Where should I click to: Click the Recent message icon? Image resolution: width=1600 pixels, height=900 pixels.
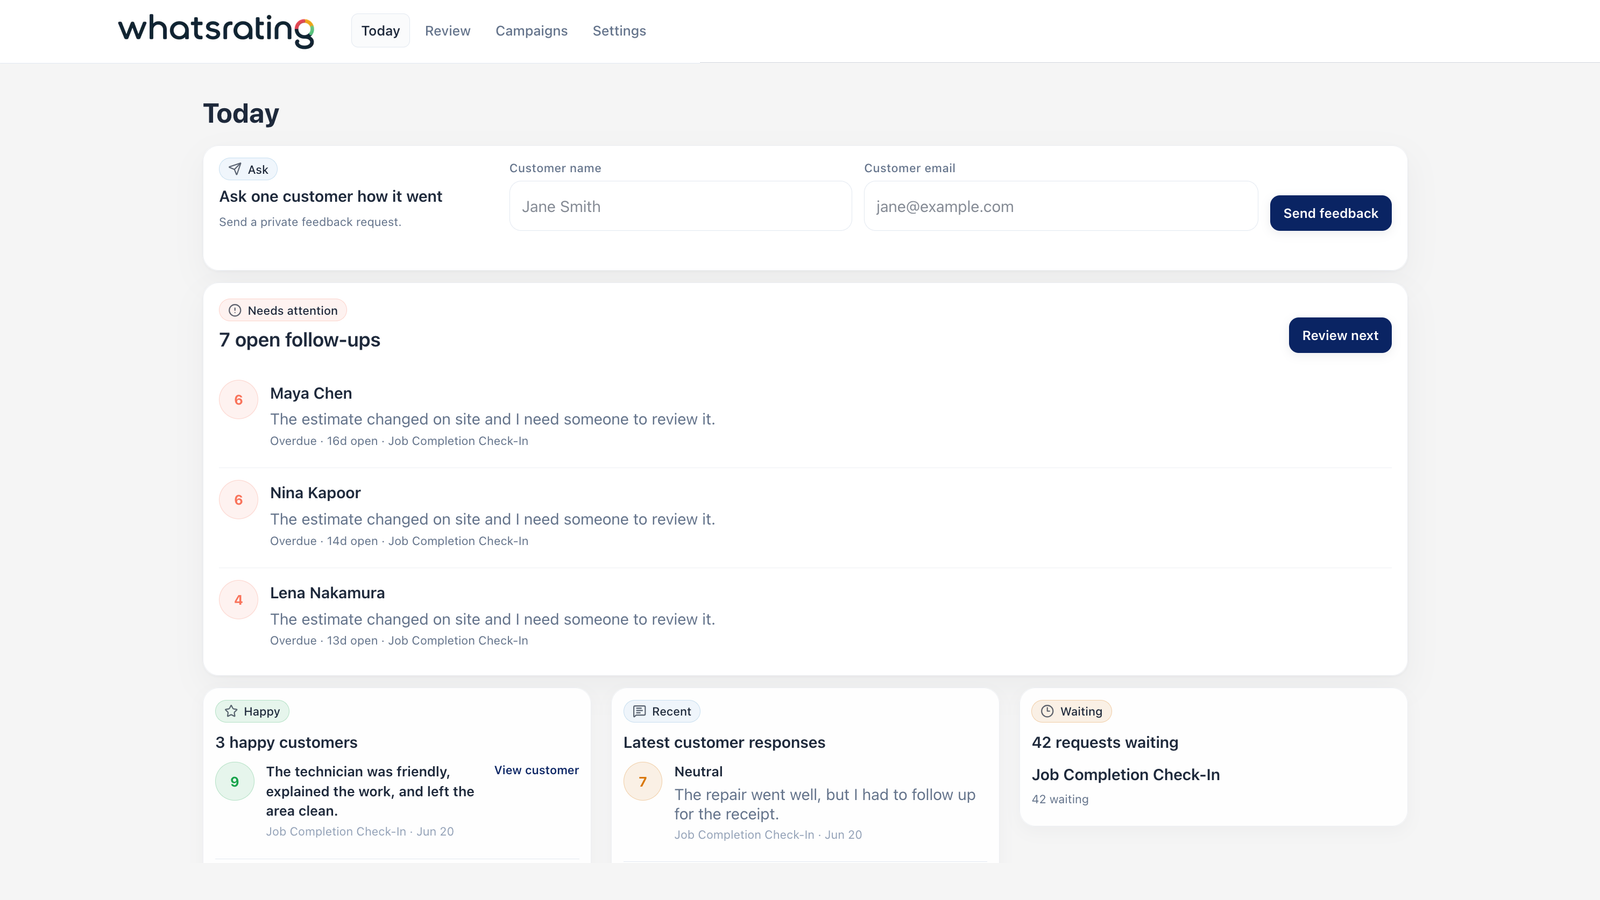639,711
